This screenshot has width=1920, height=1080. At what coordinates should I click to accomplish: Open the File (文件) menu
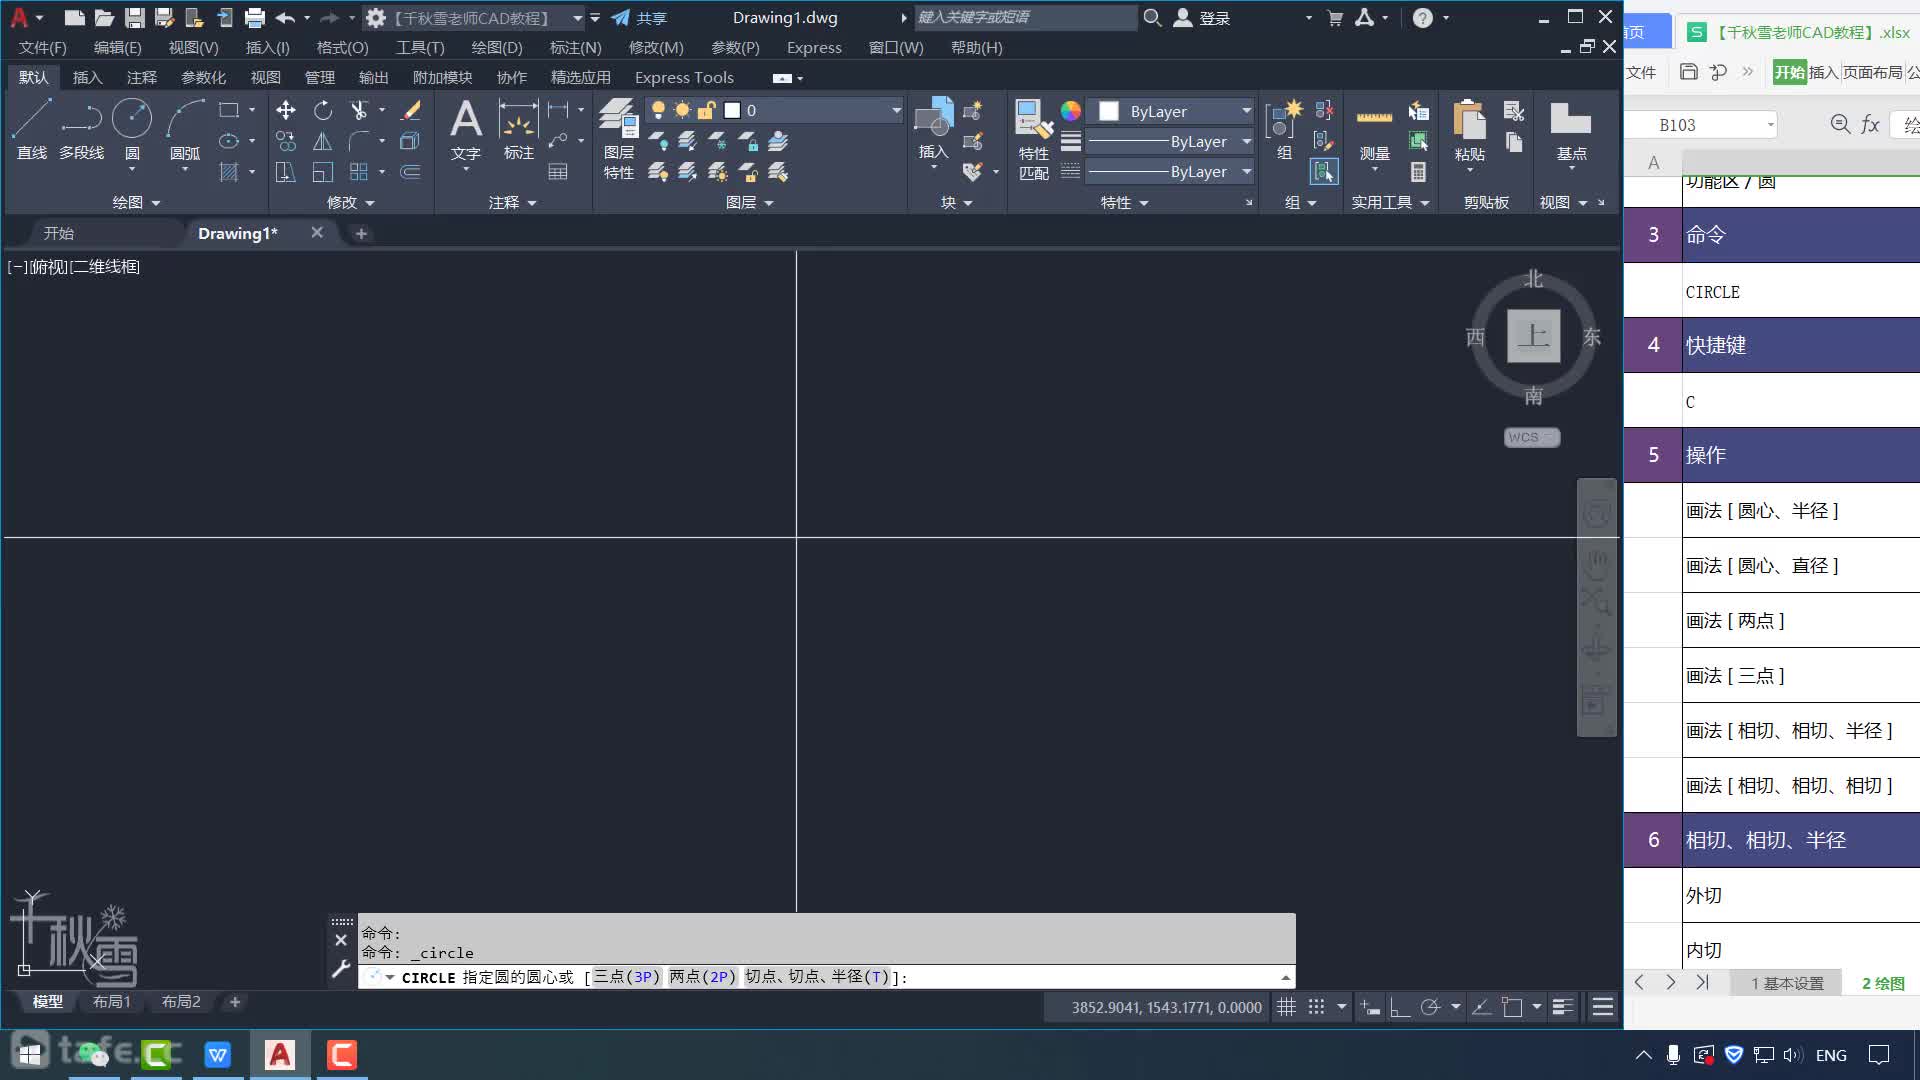click(x=43, y=47)
